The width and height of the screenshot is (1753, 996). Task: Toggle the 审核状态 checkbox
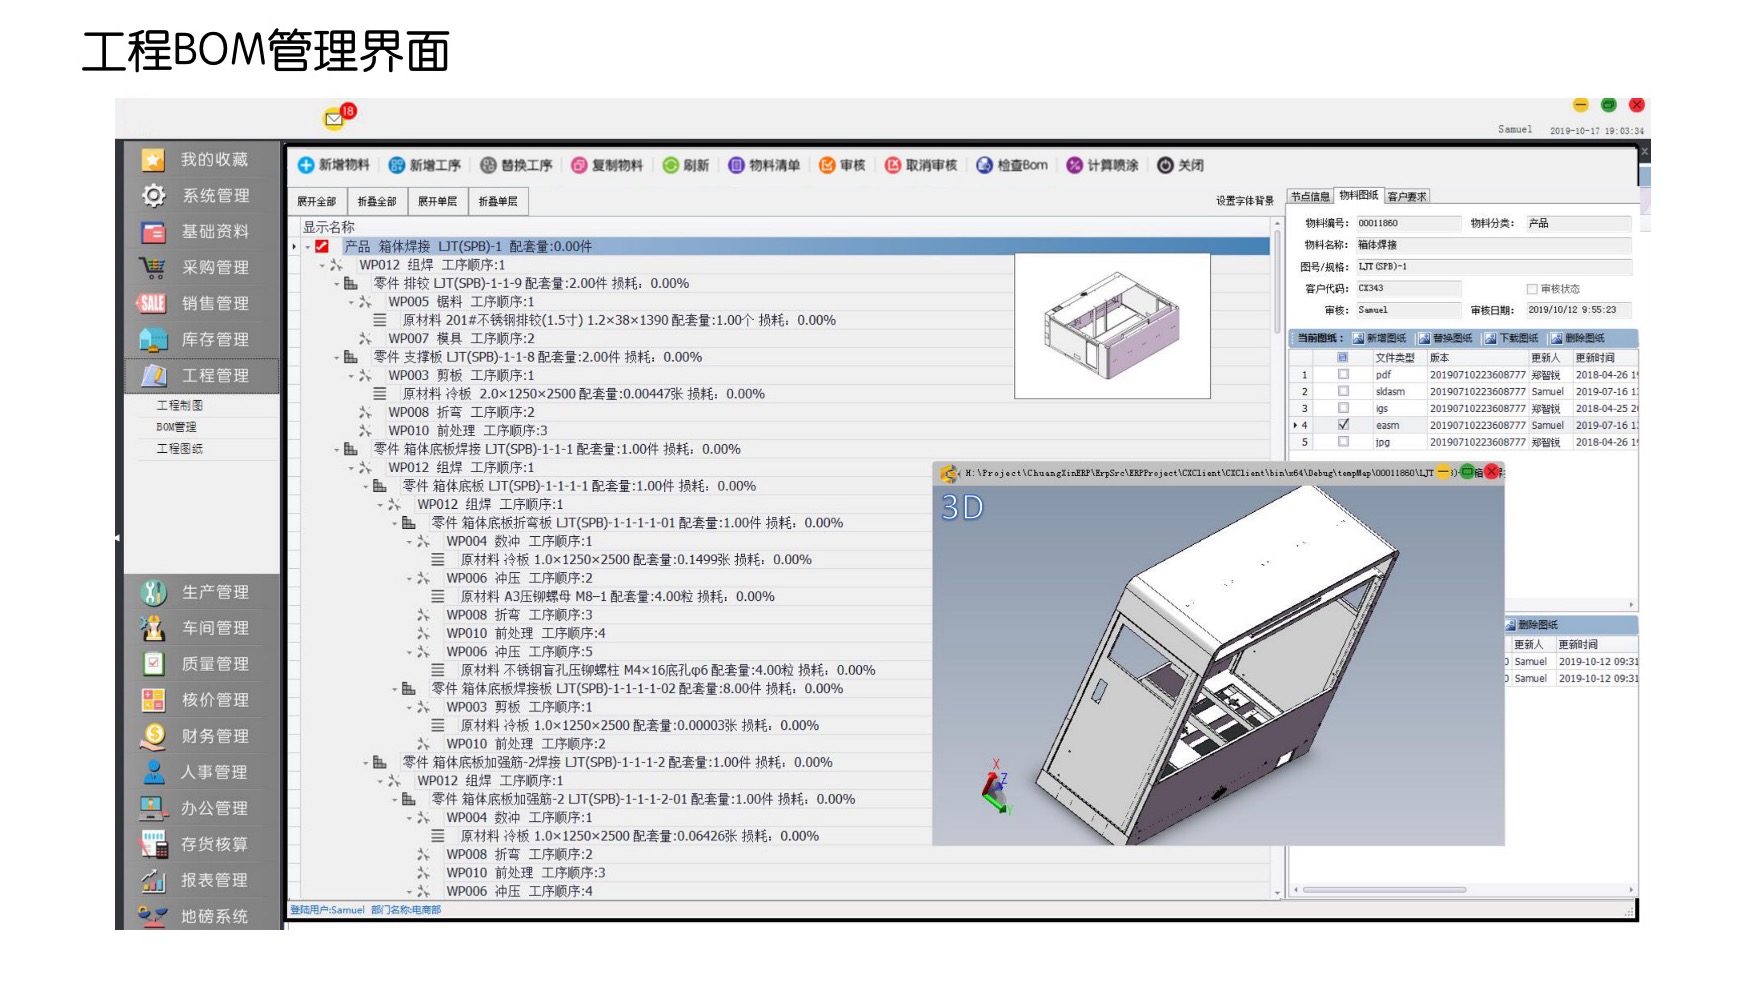click(1531, 289)
